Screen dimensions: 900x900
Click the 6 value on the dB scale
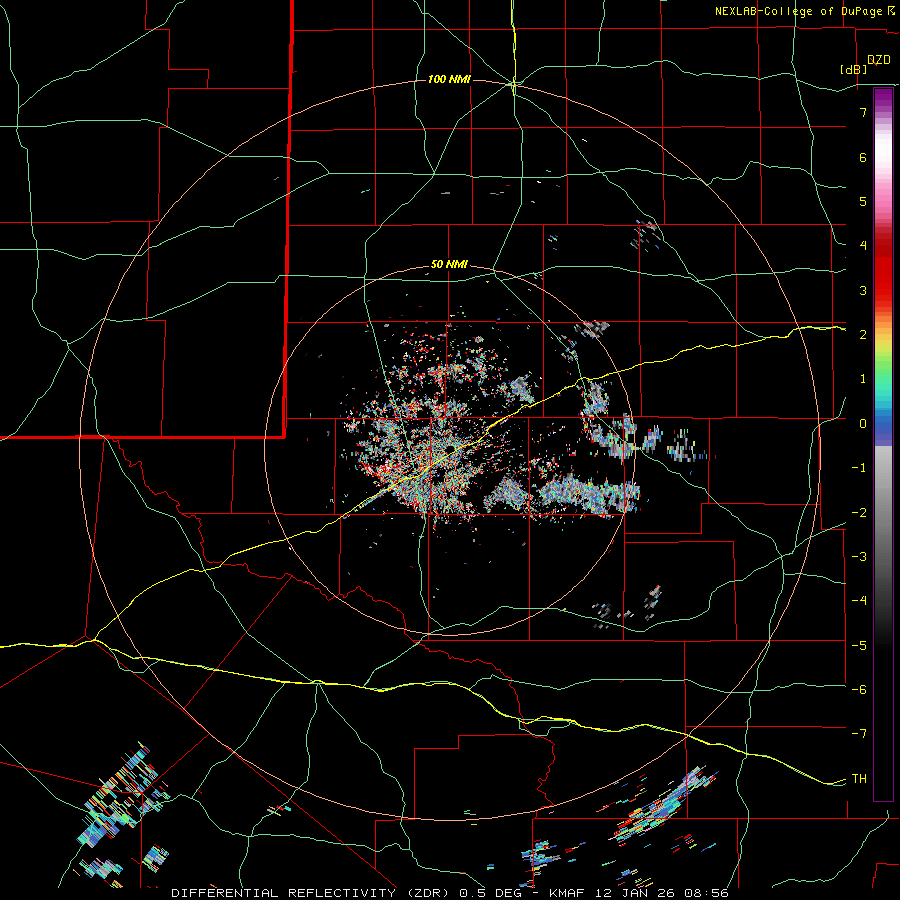coord(863,157)
